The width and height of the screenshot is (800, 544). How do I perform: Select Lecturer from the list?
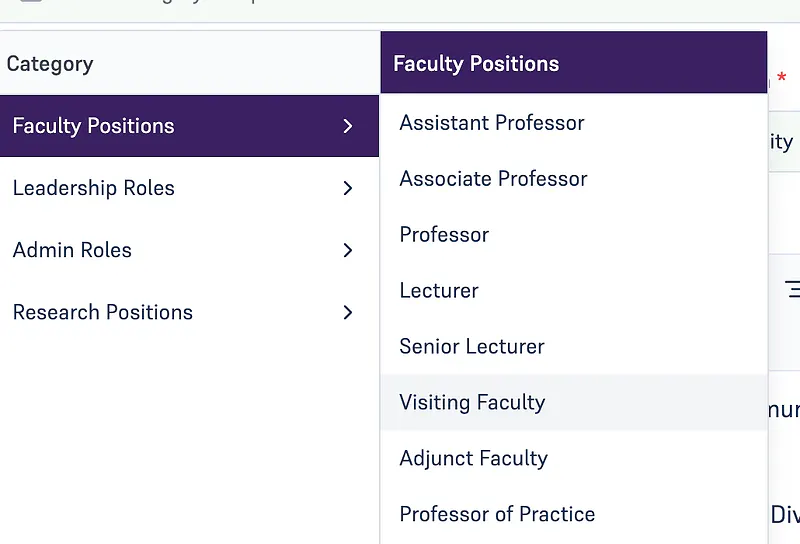pyautogui.click(x=574, y=290)
